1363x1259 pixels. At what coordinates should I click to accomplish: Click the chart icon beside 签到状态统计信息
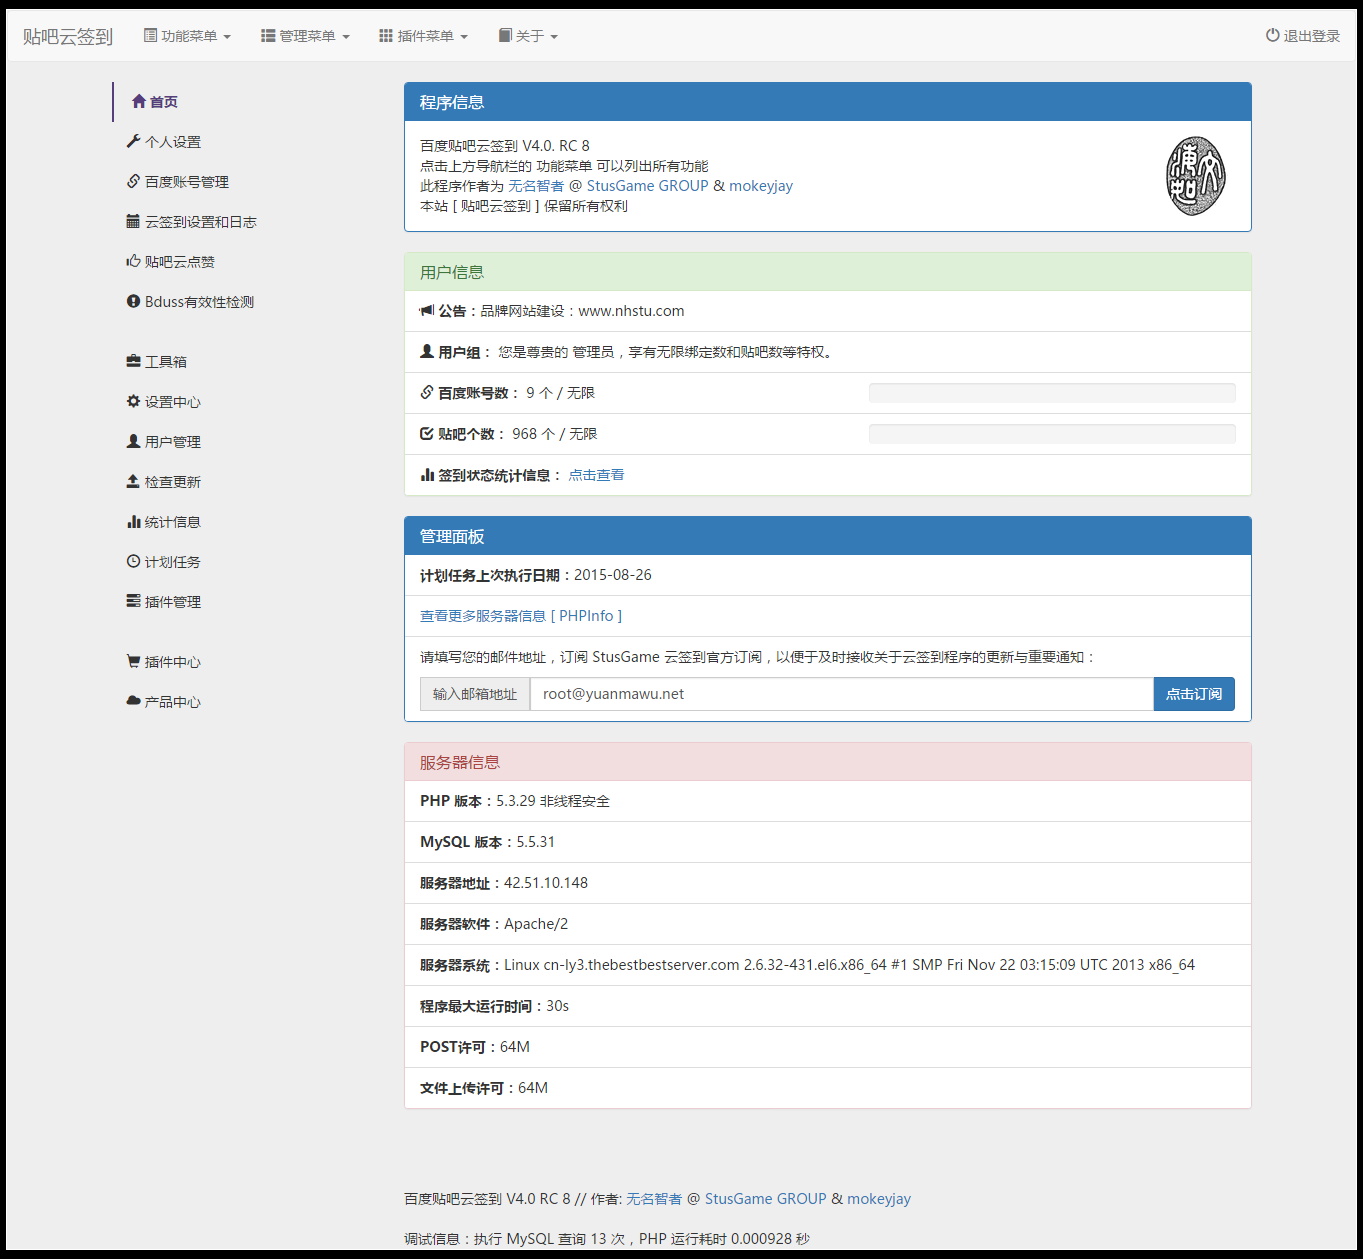(427, 475)
